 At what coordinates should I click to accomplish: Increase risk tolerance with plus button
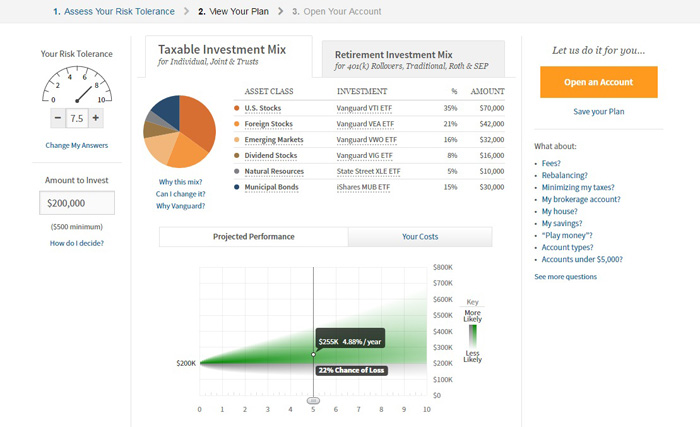[x=96, y=118]
